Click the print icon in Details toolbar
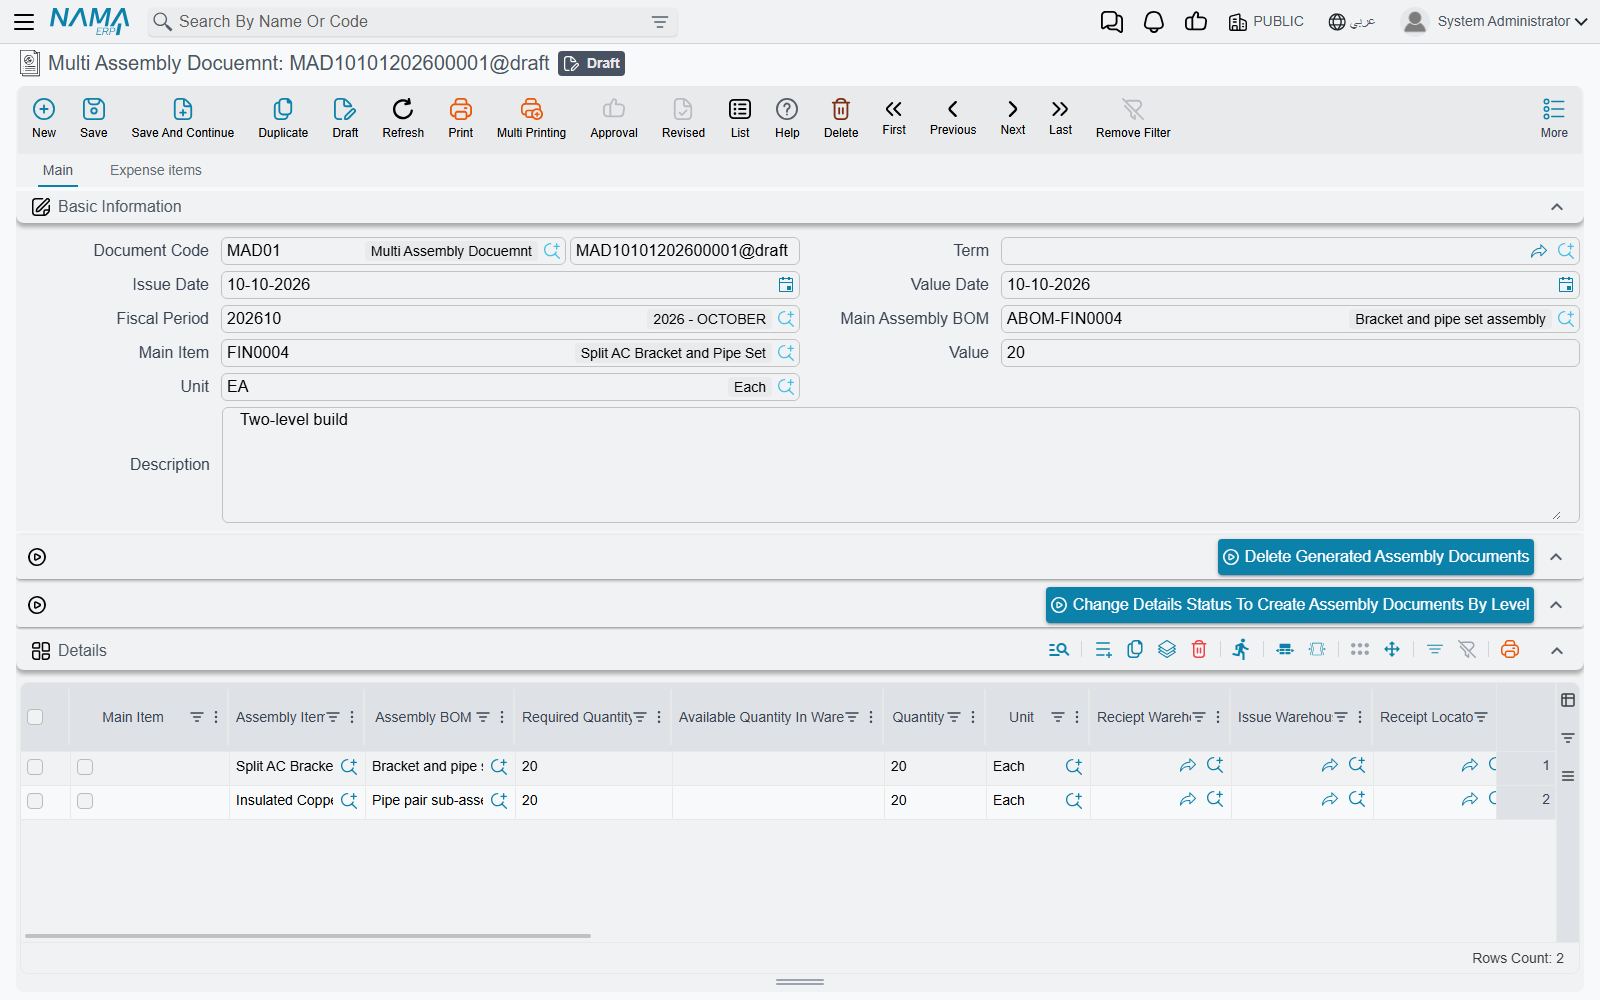Image resolution: width=1600 pixels, height=1000 pixels. (x=1510, y=650)
